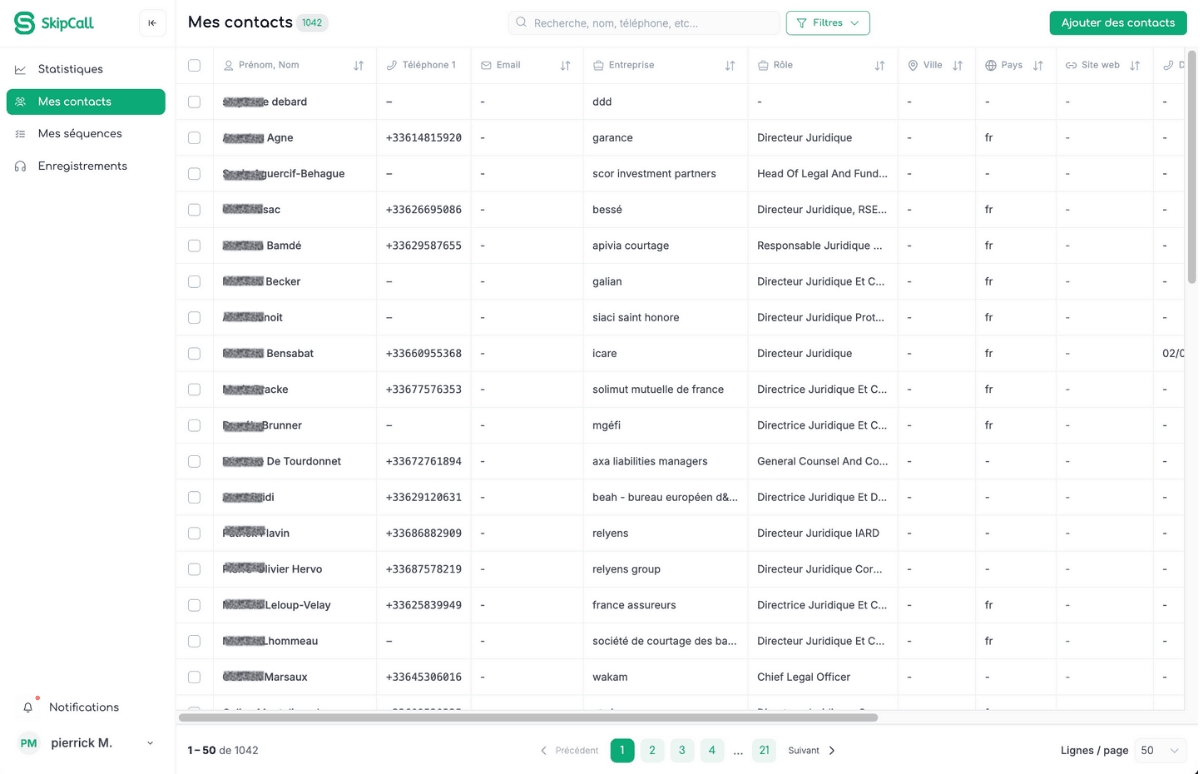
Task: Expand the pierrick M. account menu
Action: coord(150,743)
